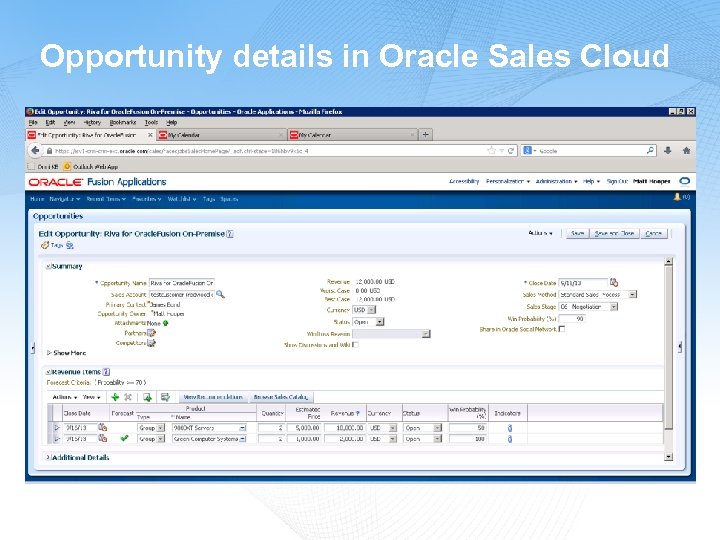Click the Save and Close button
The image size is (720, 540).
(614, 233)
